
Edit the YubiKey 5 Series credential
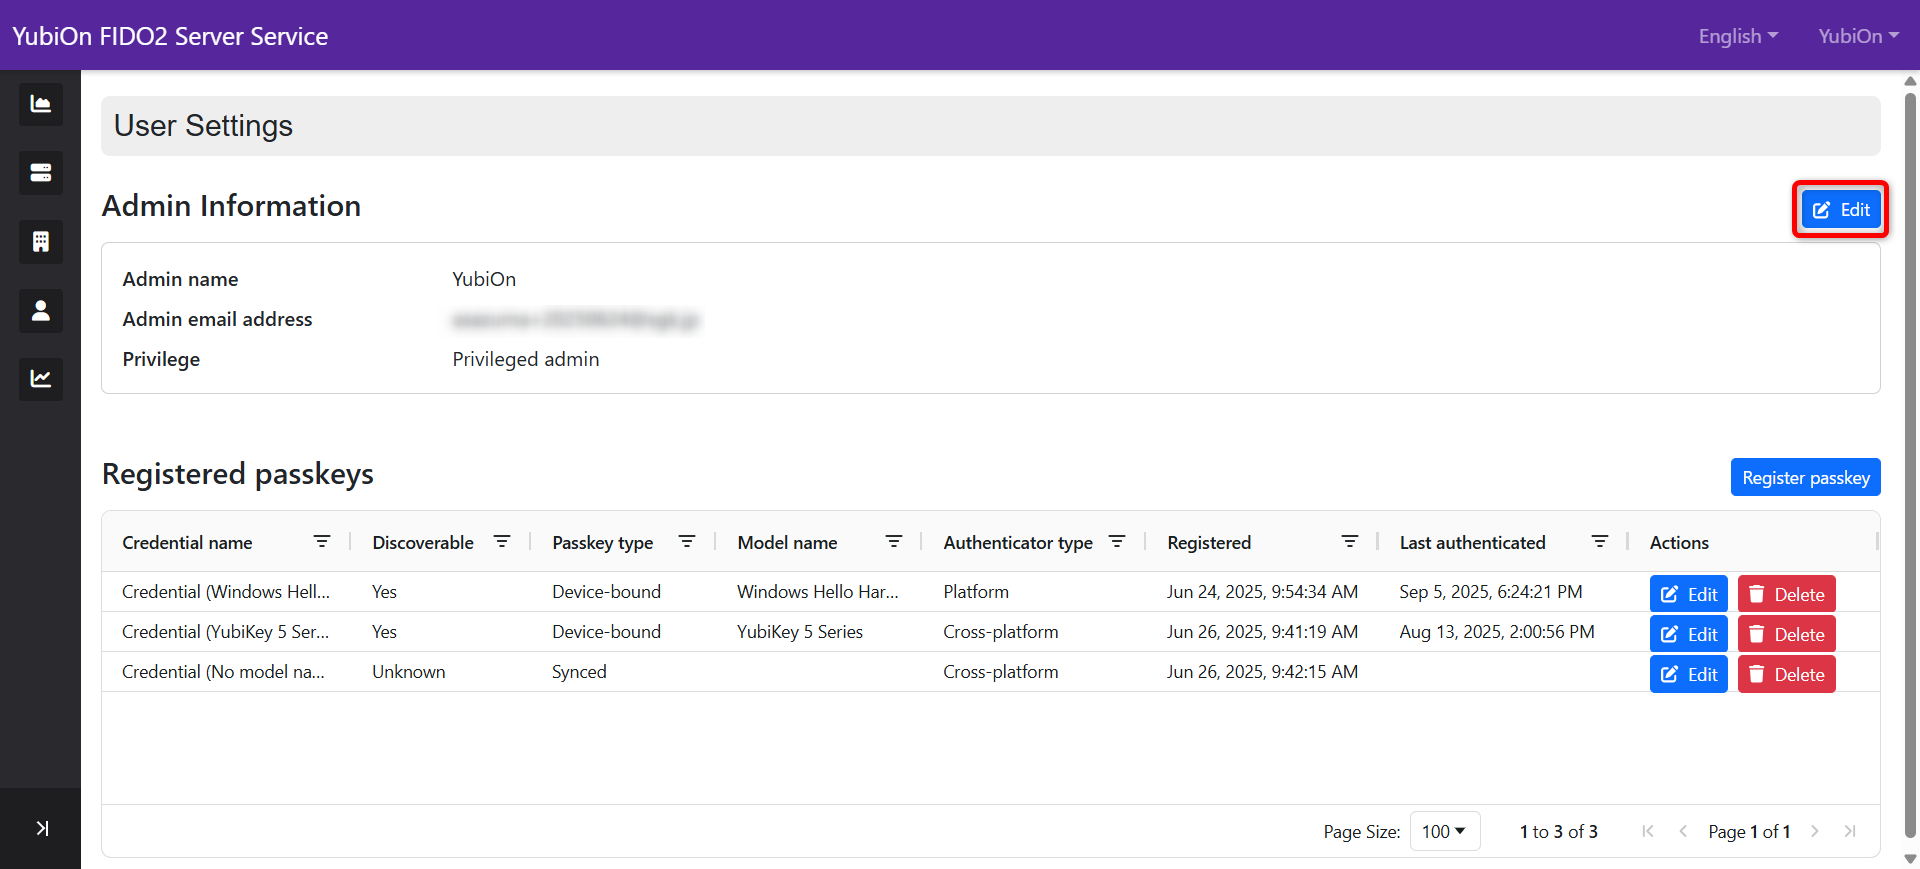point(1689,634)
